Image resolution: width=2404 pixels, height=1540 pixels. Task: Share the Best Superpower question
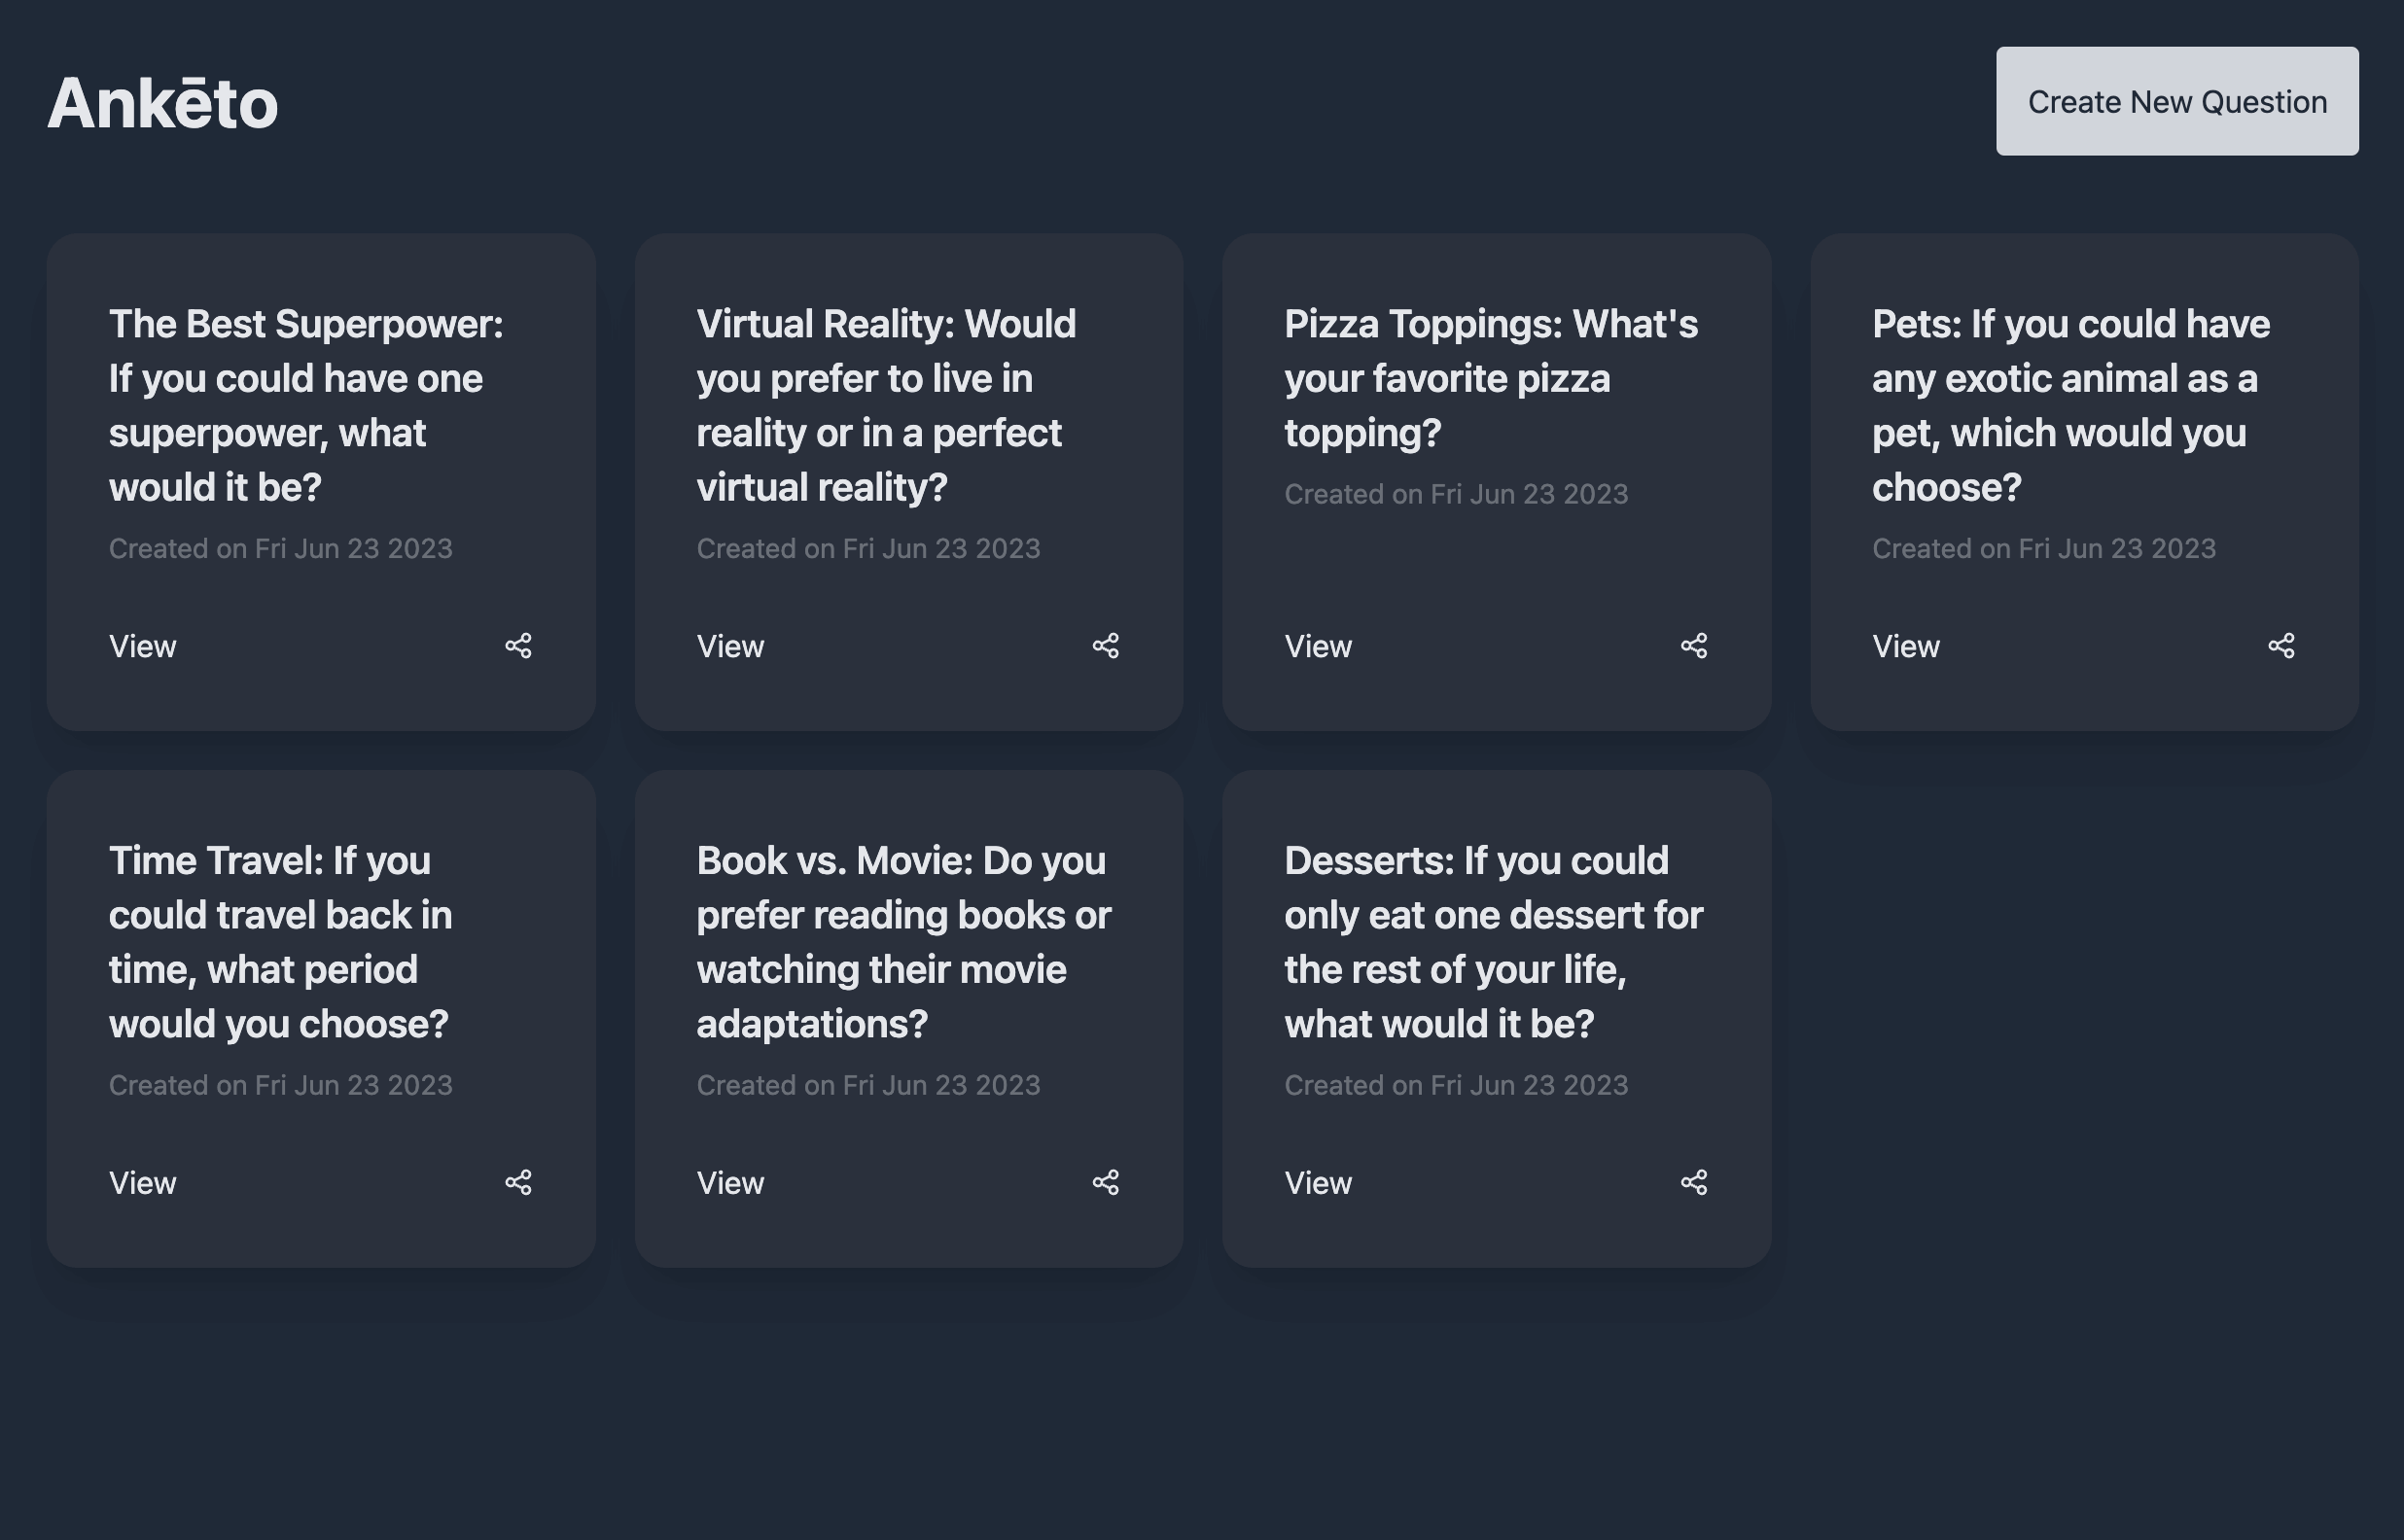pos(518,646)
